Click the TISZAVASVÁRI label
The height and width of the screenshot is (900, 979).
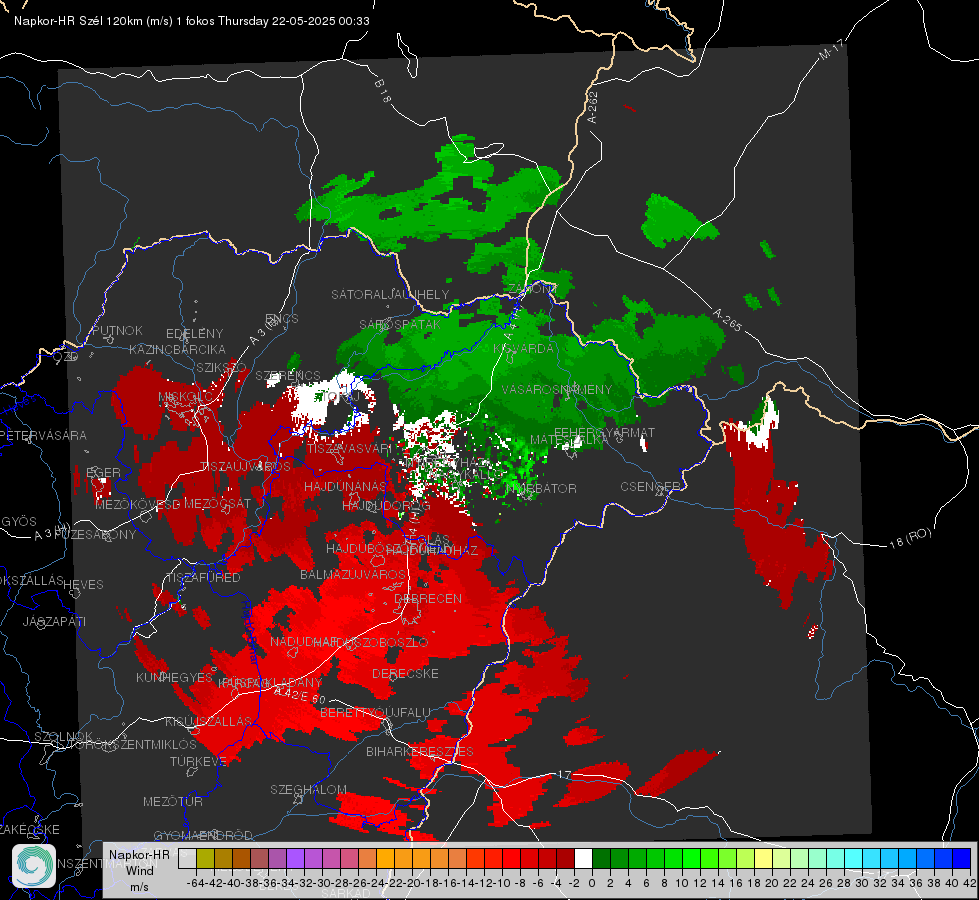pos(348,448)
